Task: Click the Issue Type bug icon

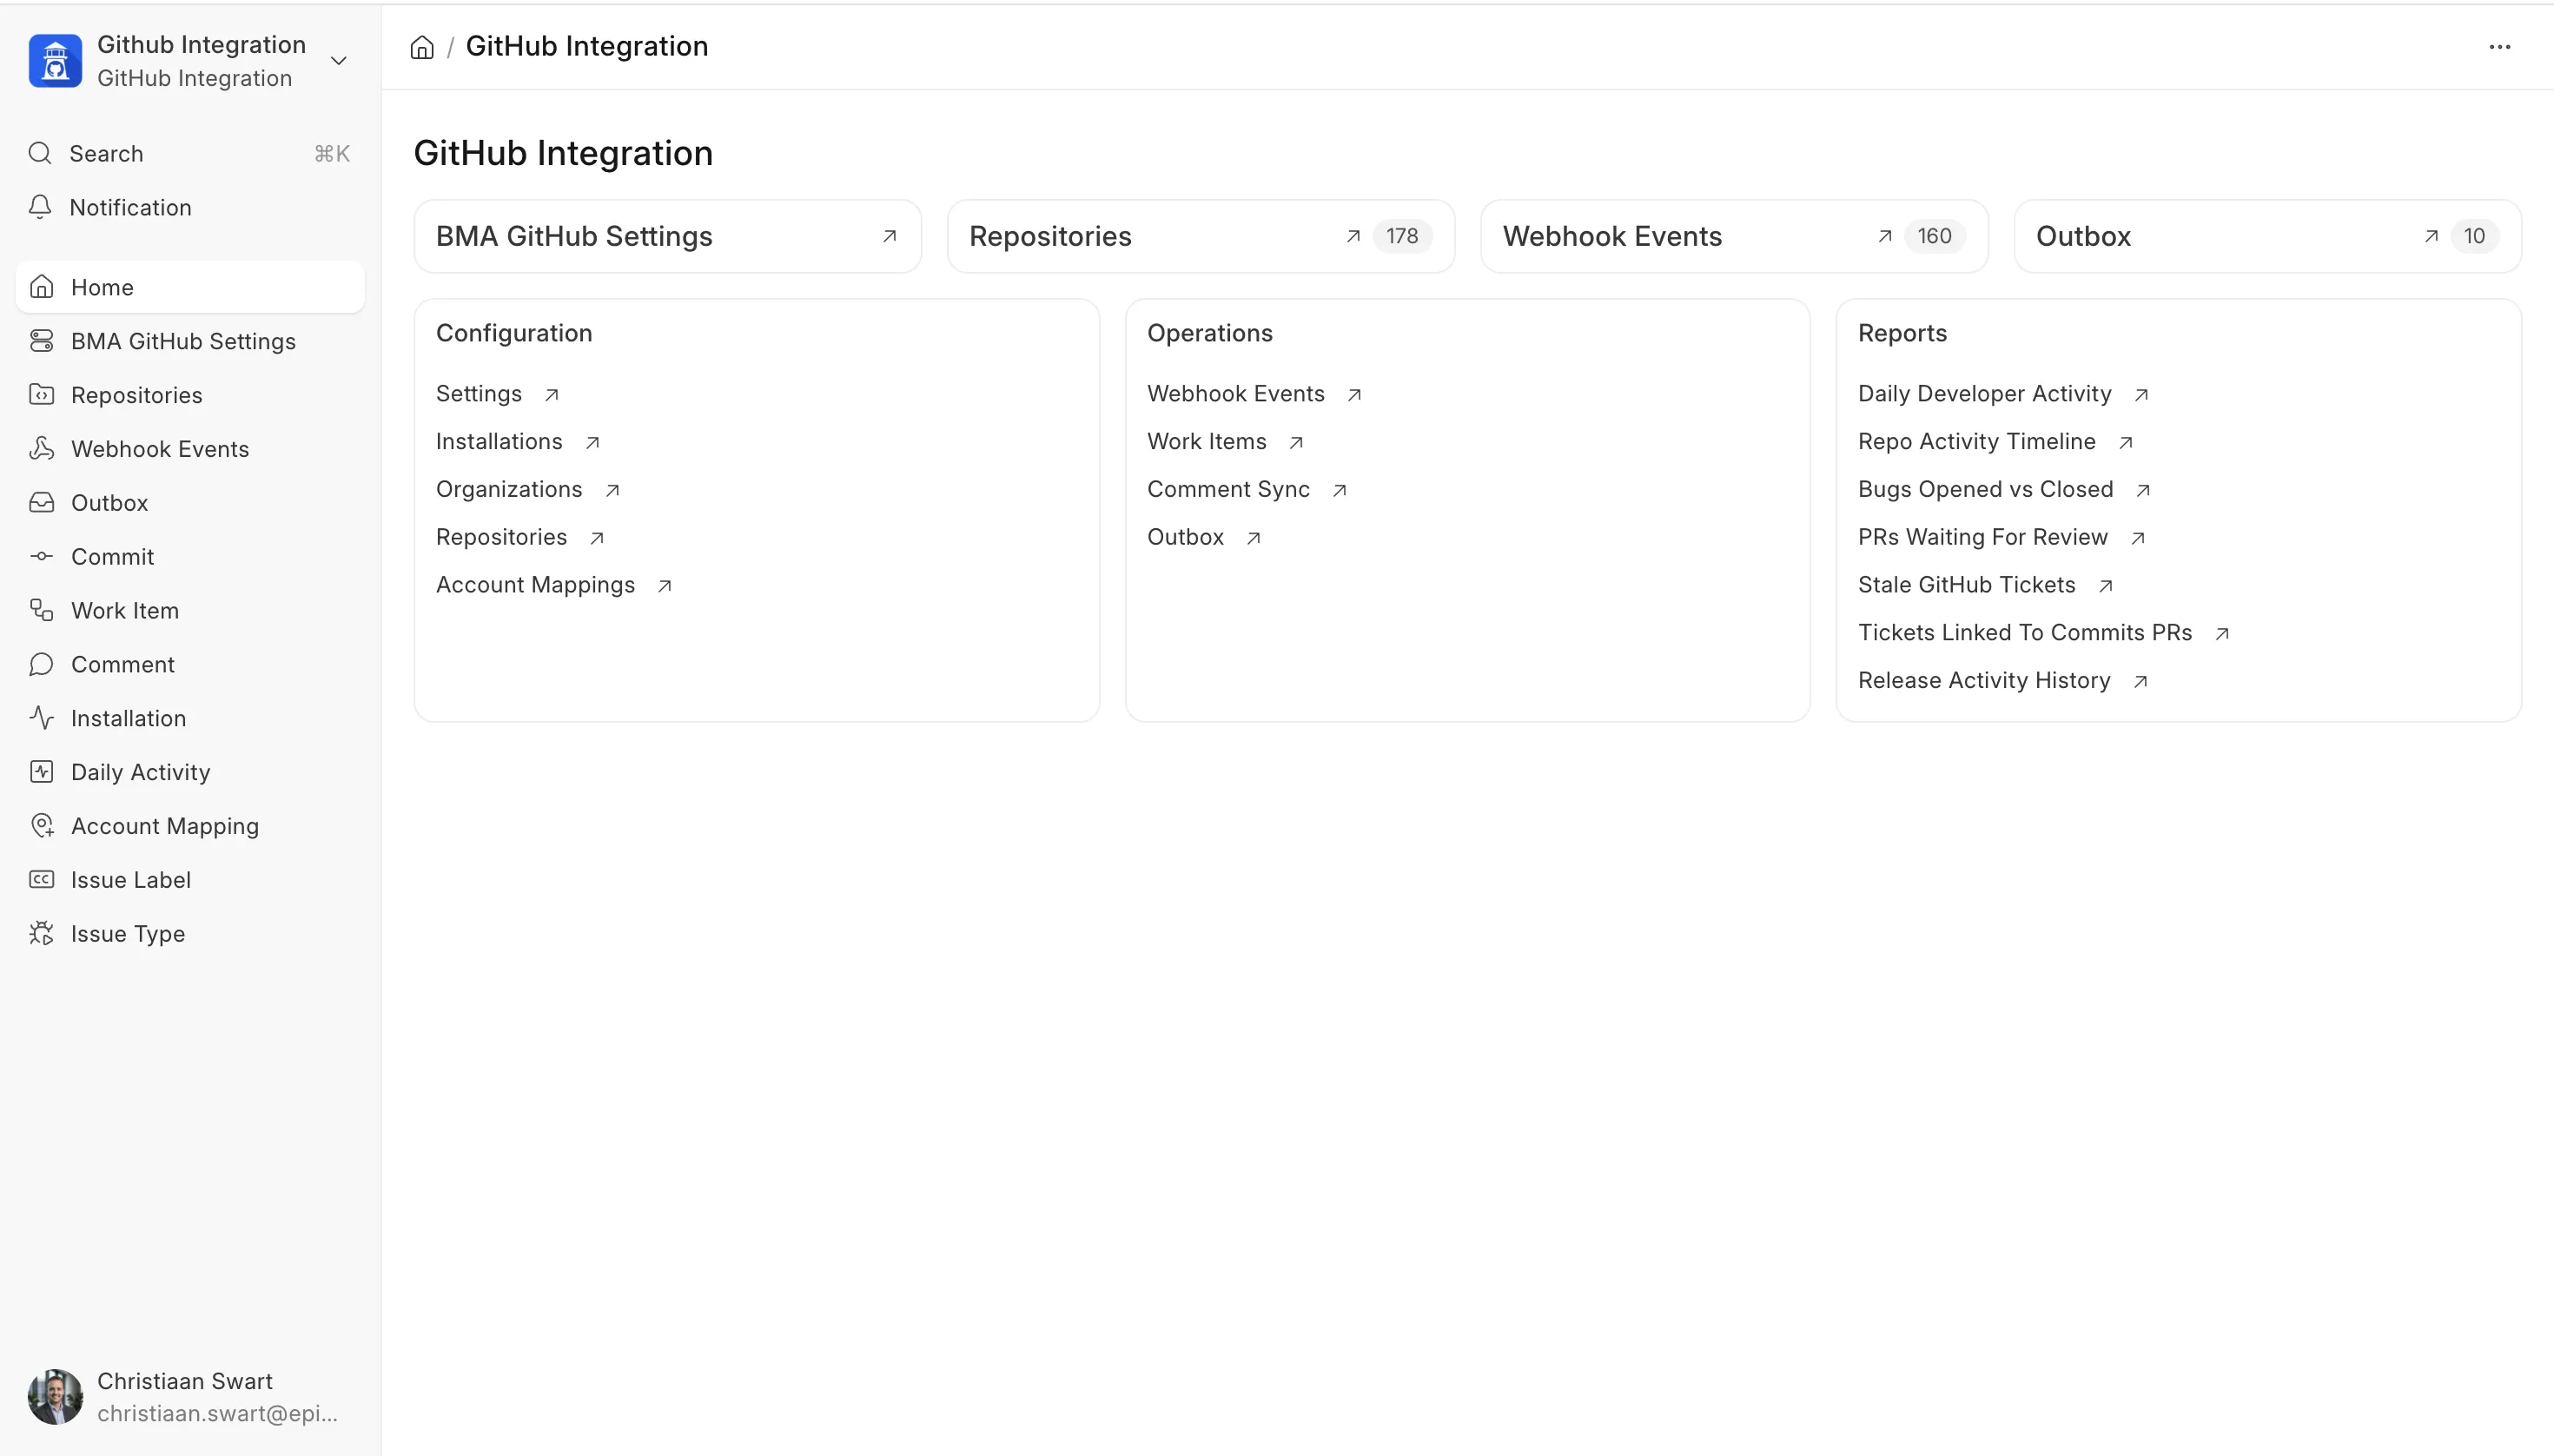Action: click(x=41, y=934)
